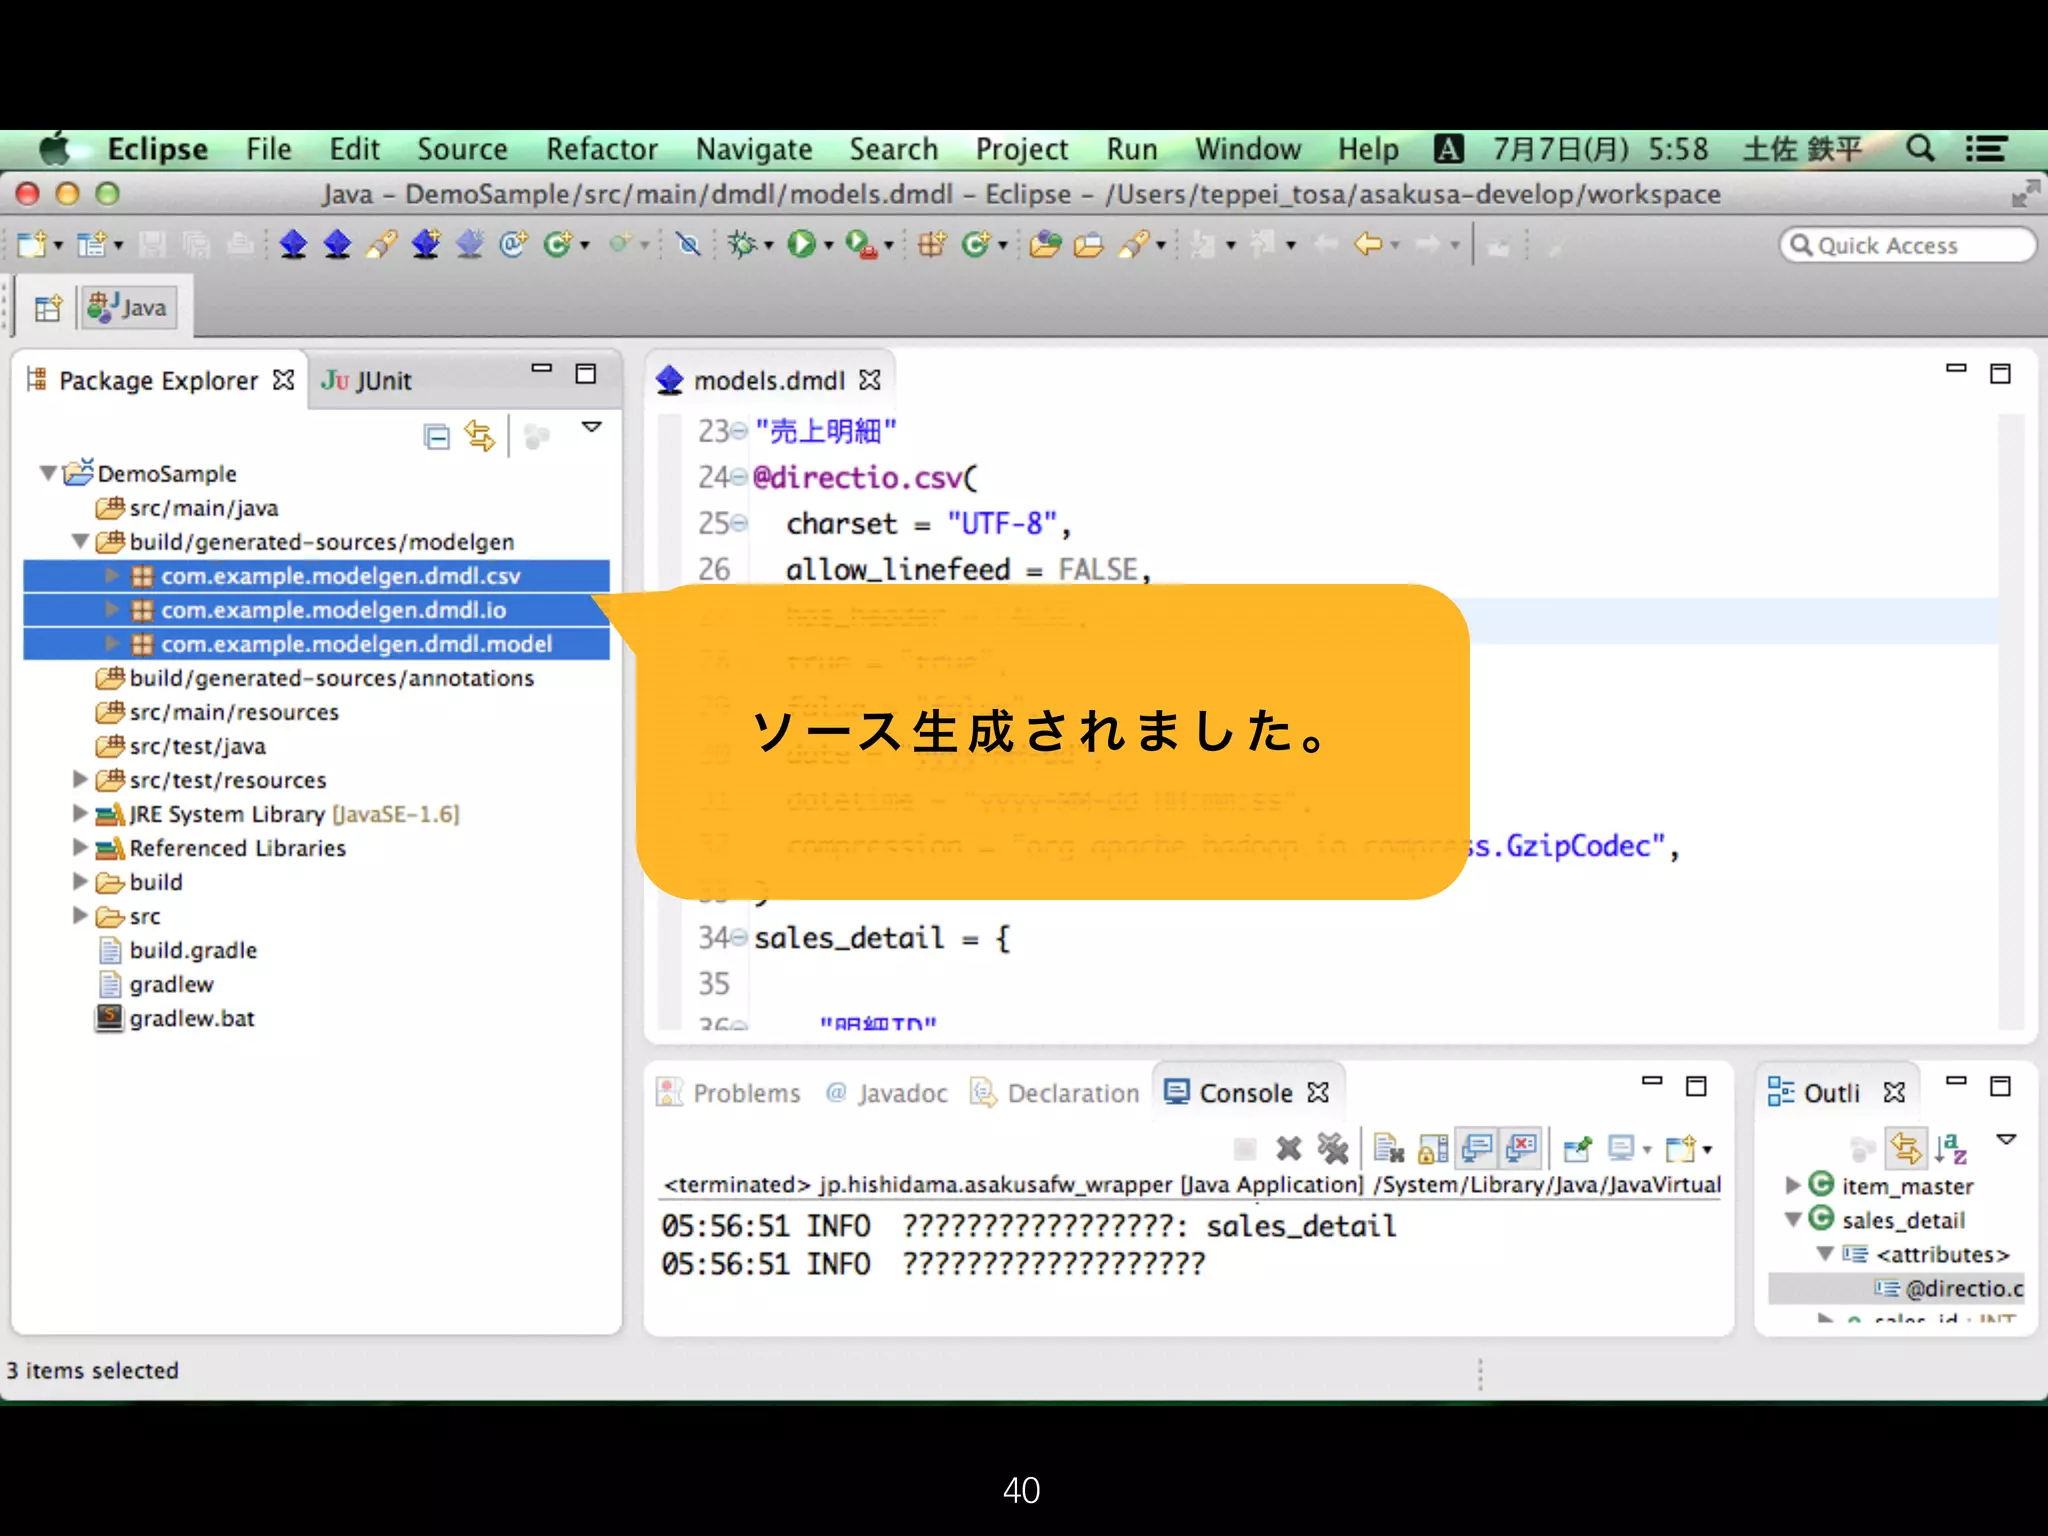Screen dimensions: 2048x1536
Task: Click the Clear Console icon
Action: click(1388, 1149)
